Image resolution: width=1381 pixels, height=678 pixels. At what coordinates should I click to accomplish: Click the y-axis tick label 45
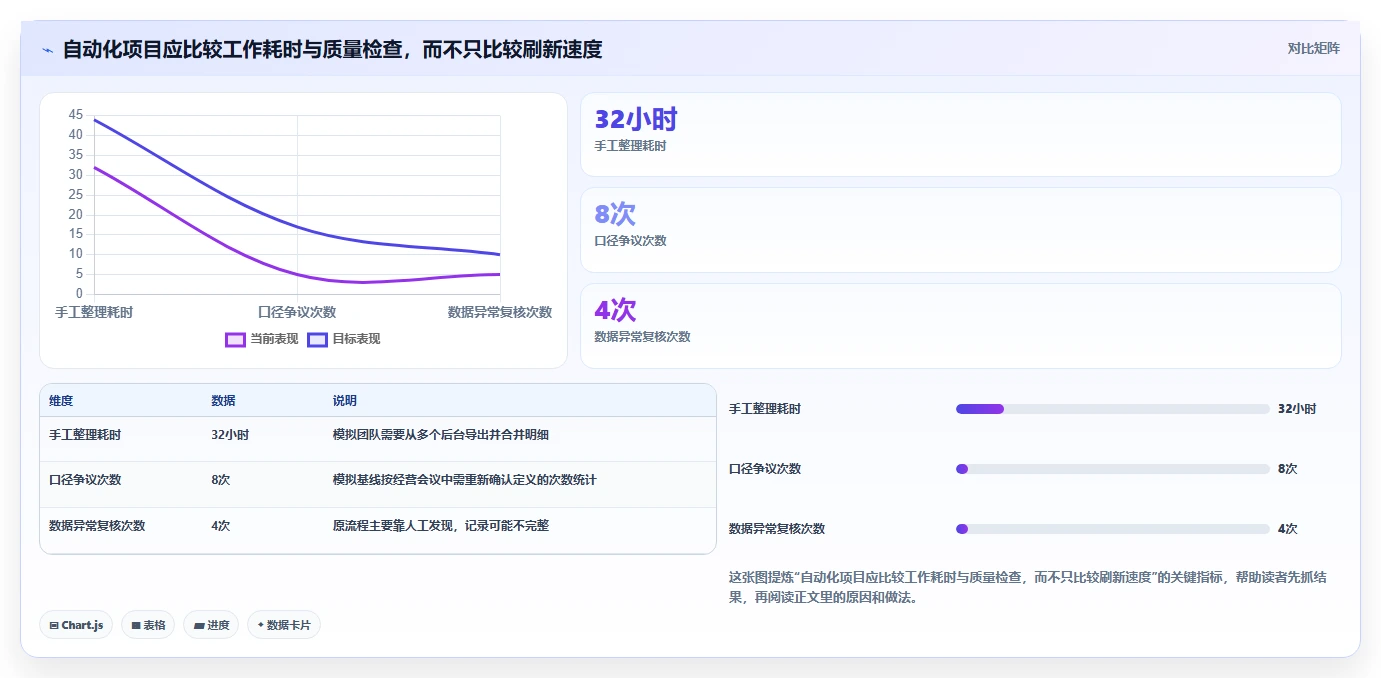(76, 115)
